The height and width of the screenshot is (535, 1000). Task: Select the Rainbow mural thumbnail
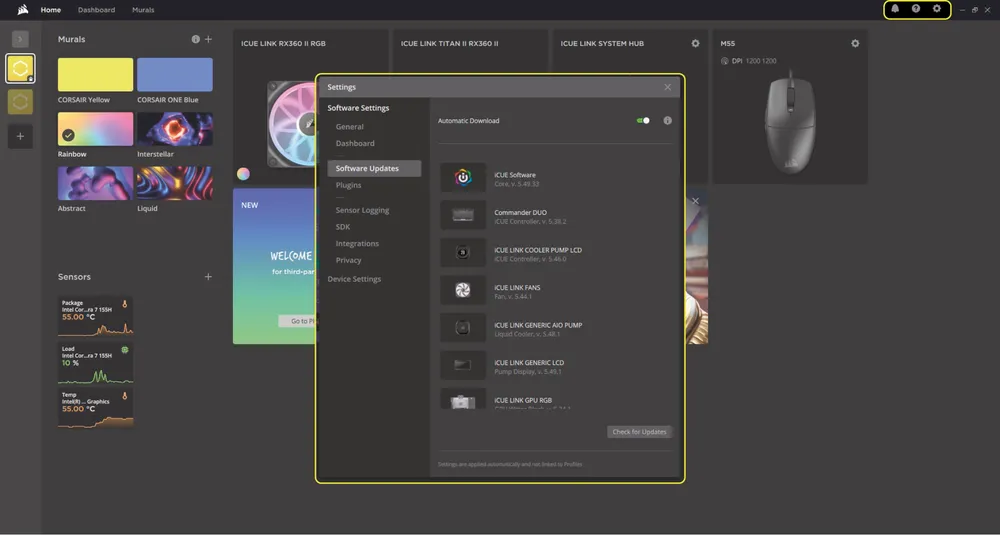click(96, 129)
